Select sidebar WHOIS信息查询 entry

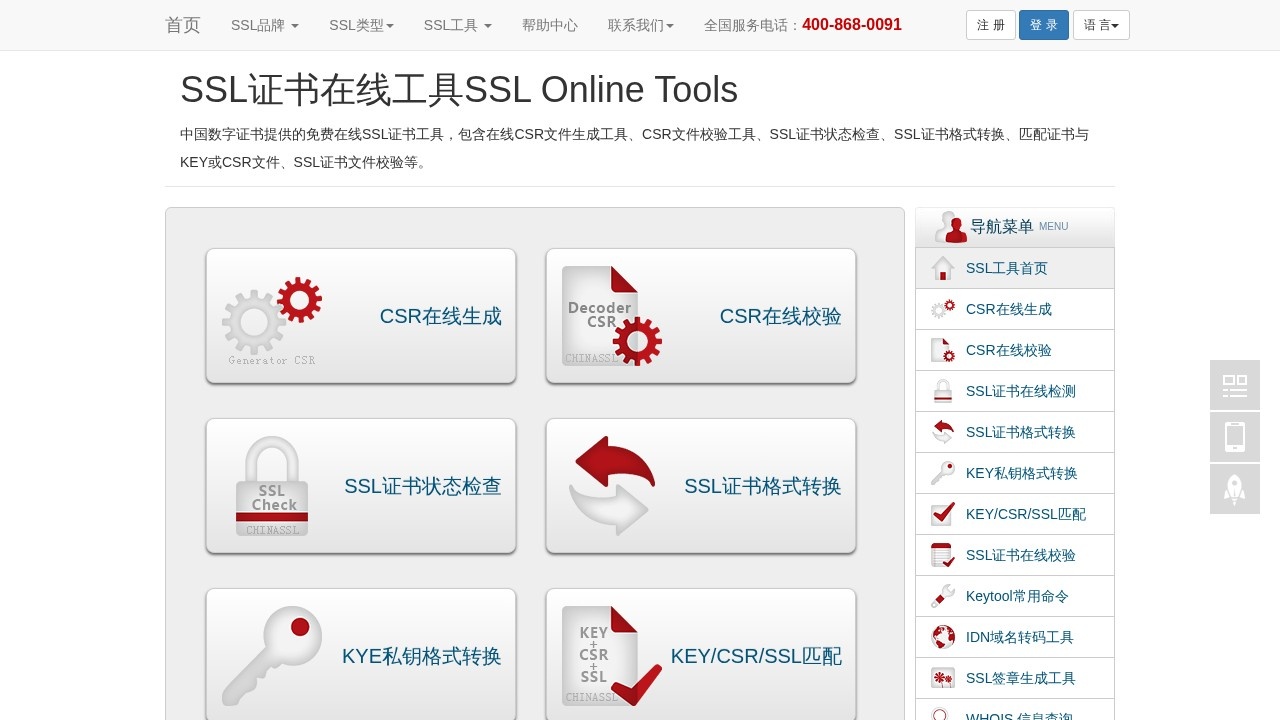point(1015,710)
